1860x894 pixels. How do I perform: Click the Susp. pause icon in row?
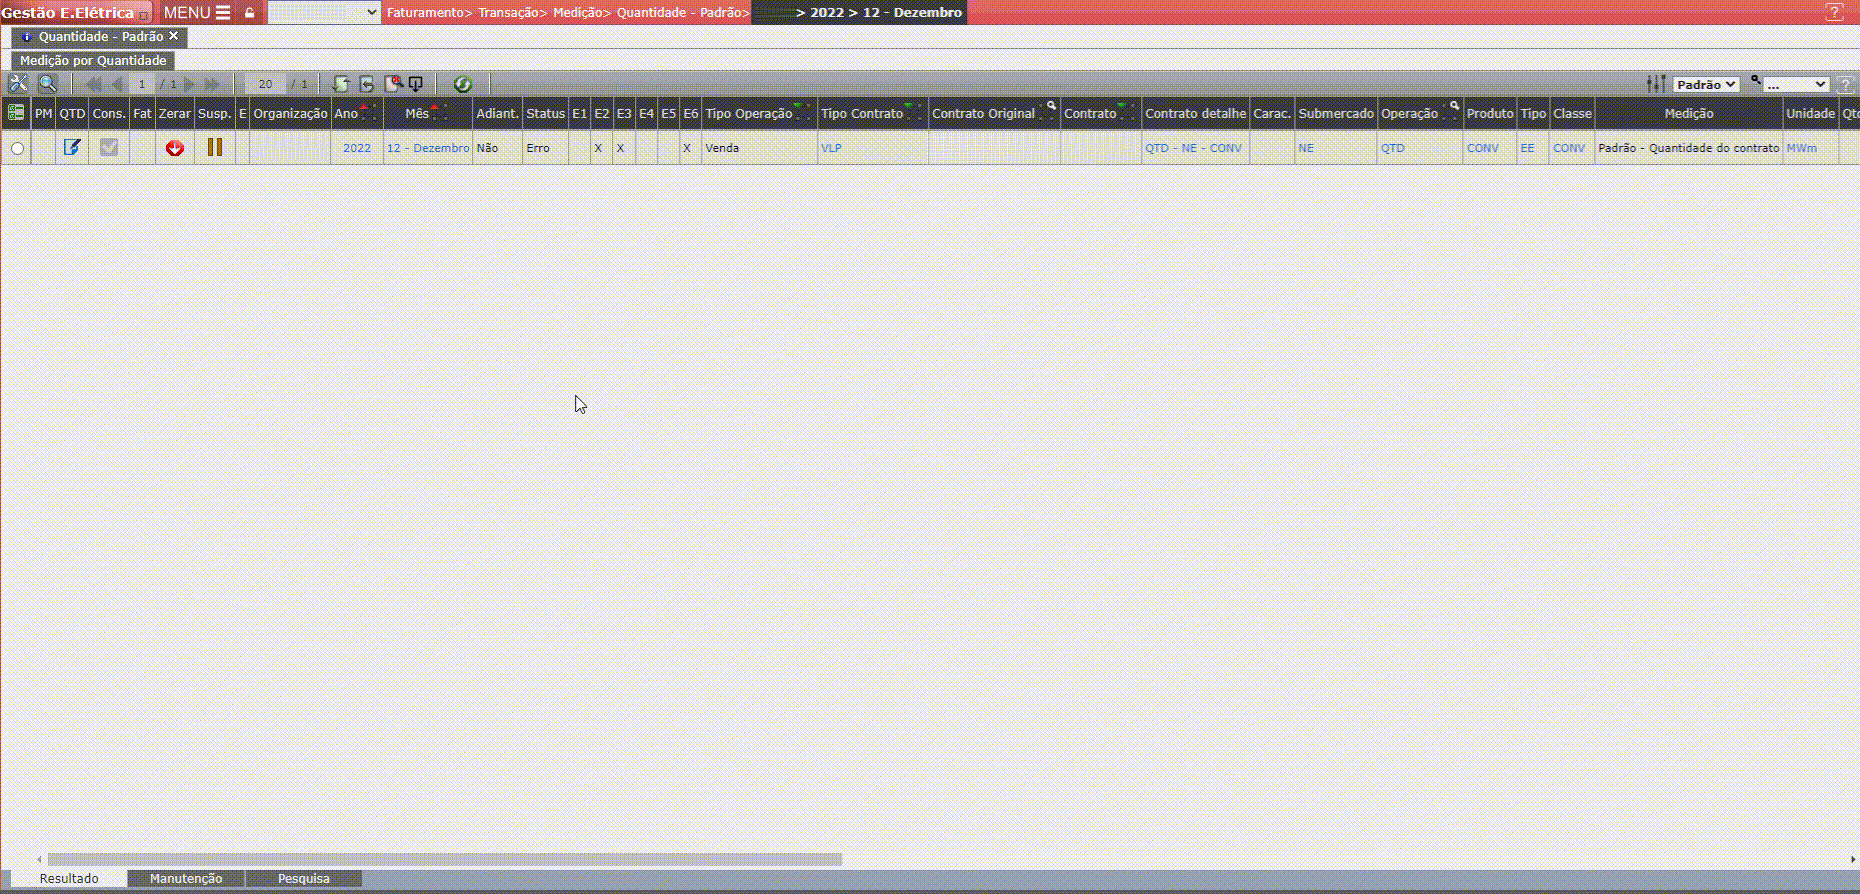(x=214, y=148)
